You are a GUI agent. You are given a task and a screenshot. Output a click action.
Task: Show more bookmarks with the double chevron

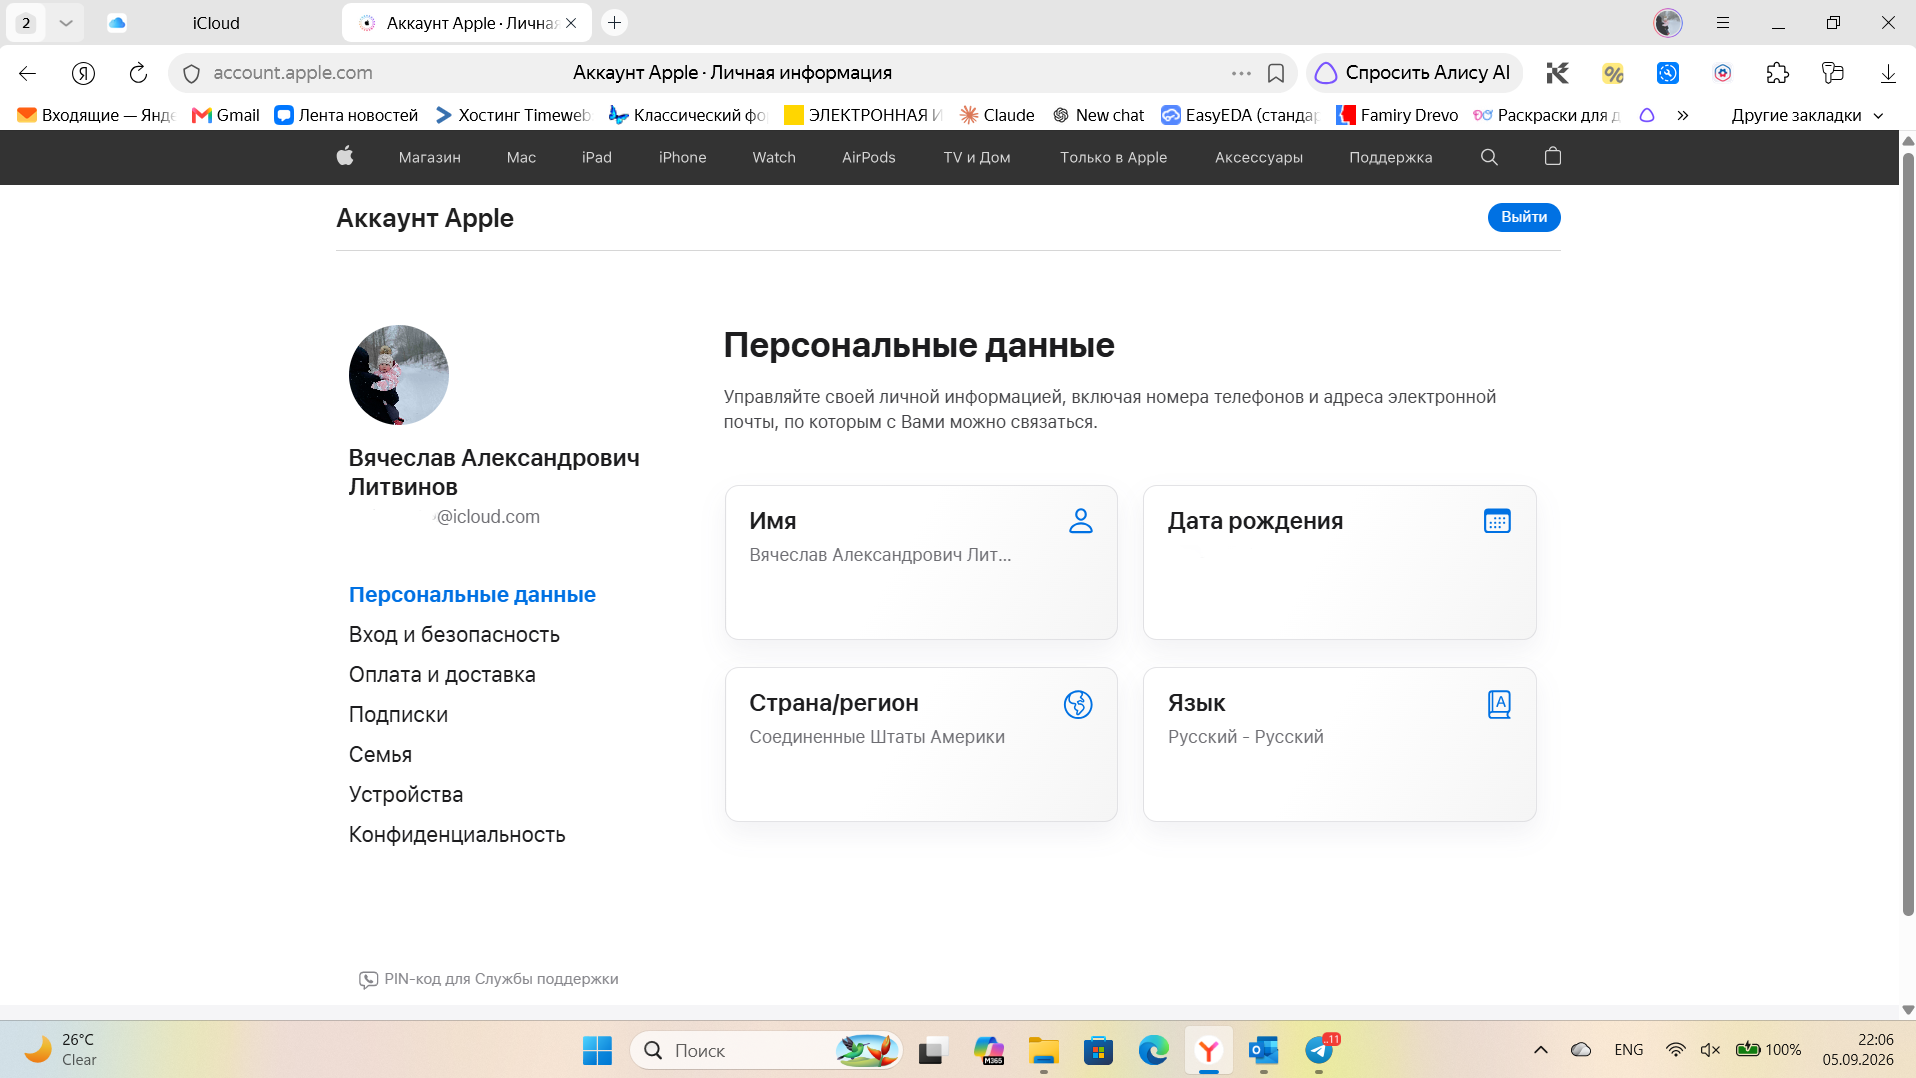pos(1683,115)
